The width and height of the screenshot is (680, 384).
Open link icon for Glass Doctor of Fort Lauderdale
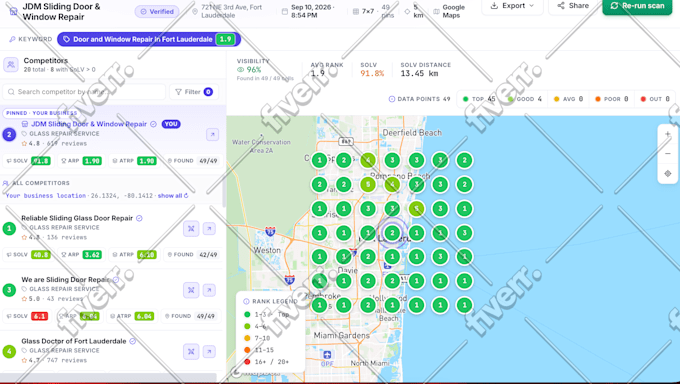point(209,351)
